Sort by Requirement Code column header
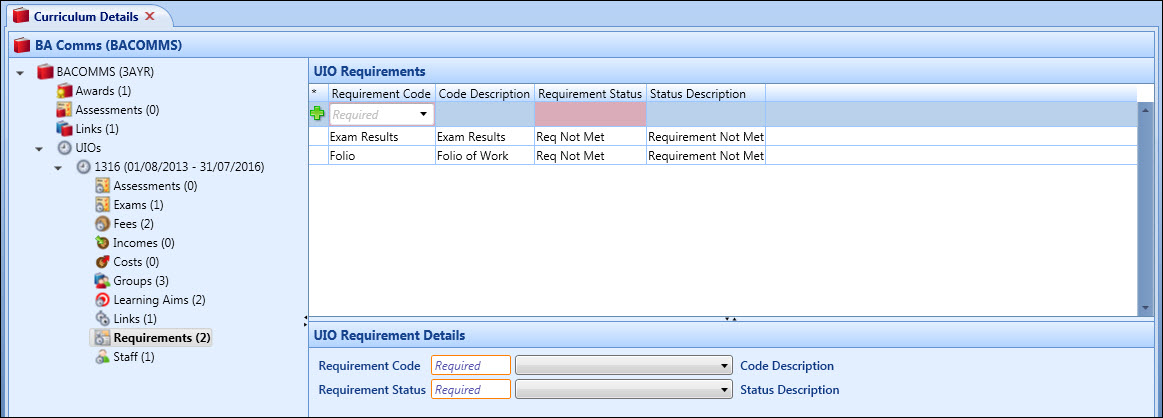 pyautogui.click(x=381, y=94)
